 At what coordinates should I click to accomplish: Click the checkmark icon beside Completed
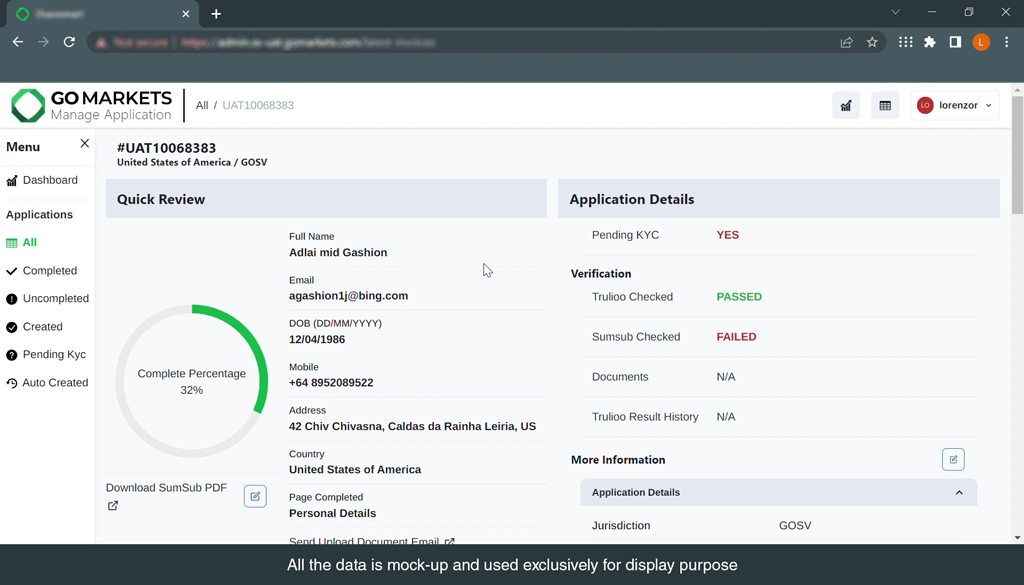coord(12,271)
